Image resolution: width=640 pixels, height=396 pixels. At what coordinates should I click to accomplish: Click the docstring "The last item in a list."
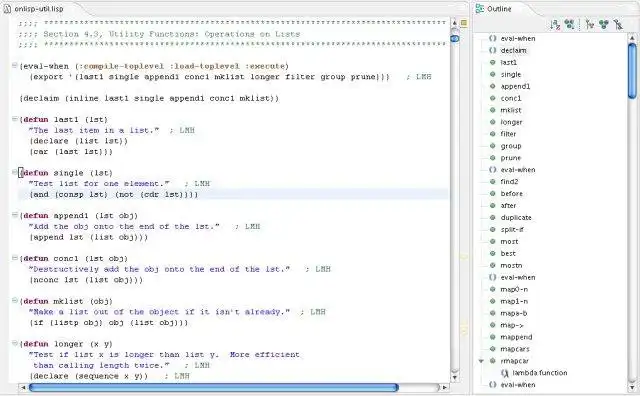(x=93, y=130)
